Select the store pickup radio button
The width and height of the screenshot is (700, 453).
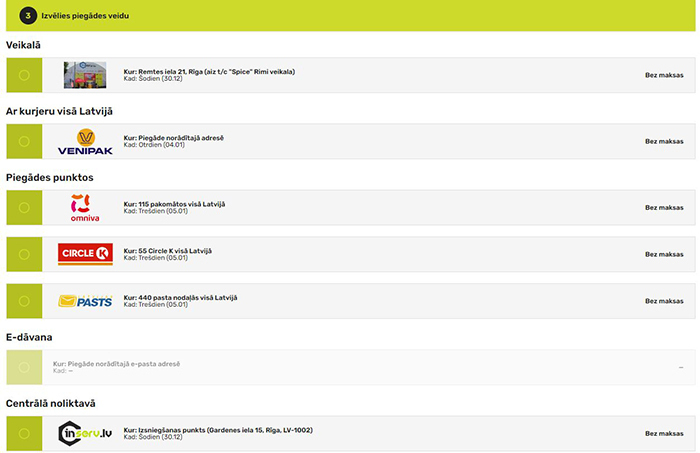[x=24, y=75]
